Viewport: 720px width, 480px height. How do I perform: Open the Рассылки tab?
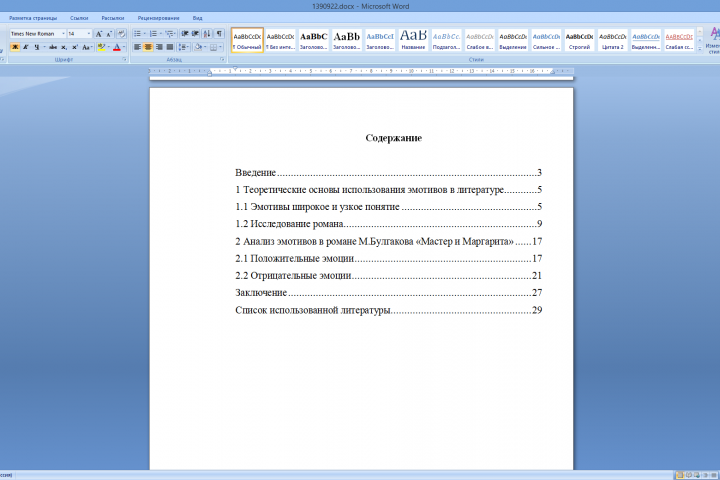coord(113,18)
